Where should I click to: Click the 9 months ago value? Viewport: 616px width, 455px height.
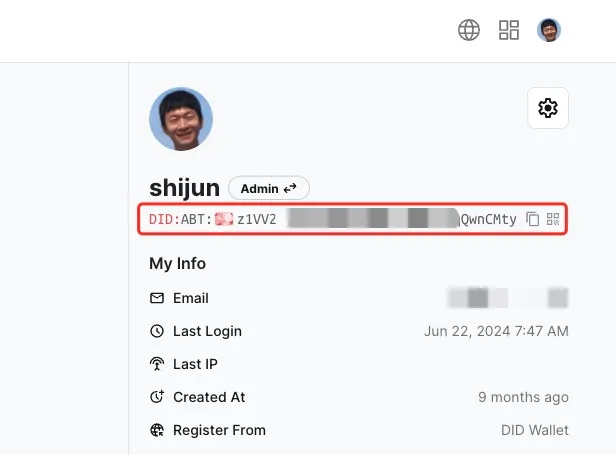coord(523,397)
